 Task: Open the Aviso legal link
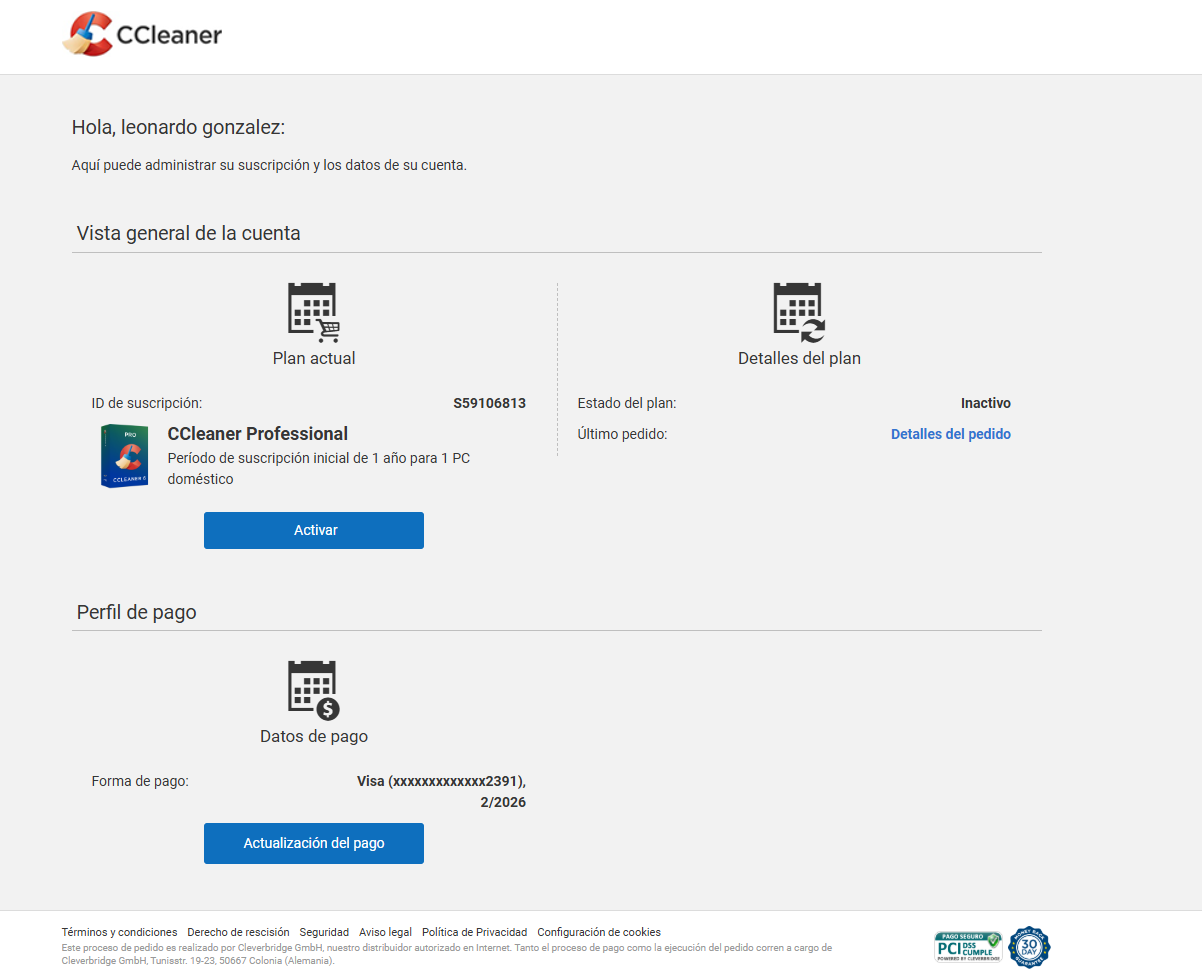pos(385,932)
